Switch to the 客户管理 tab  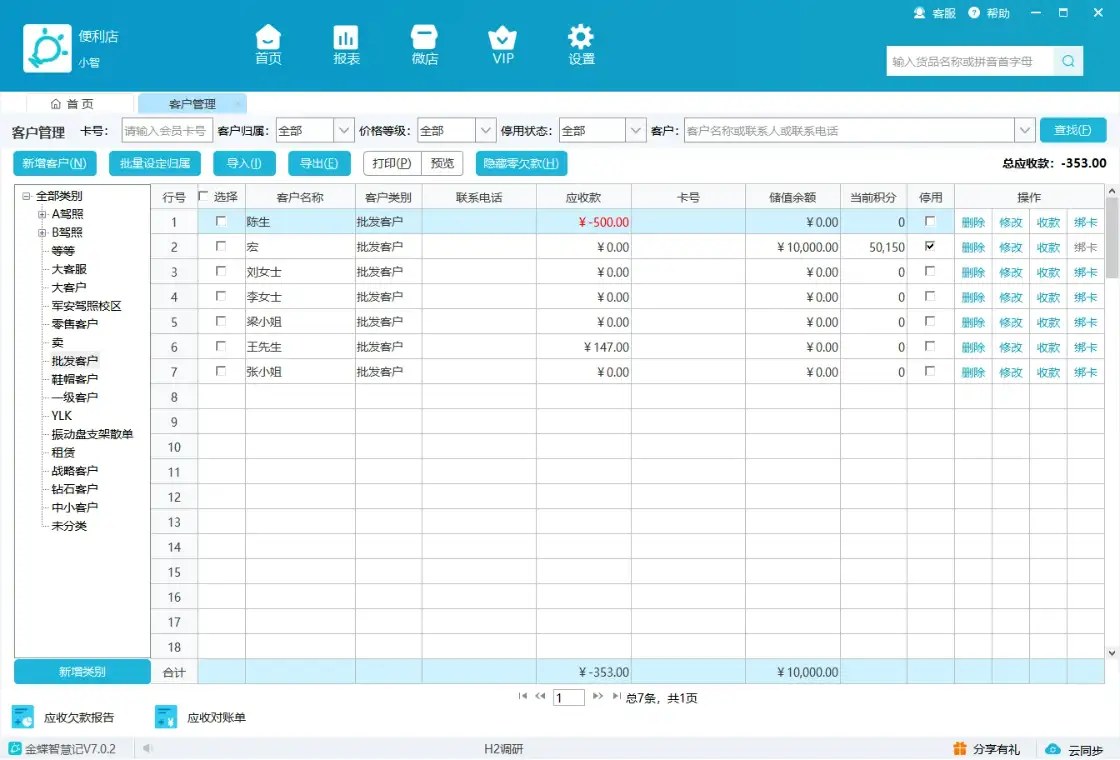pyautogui.click(x=192, y=104)
